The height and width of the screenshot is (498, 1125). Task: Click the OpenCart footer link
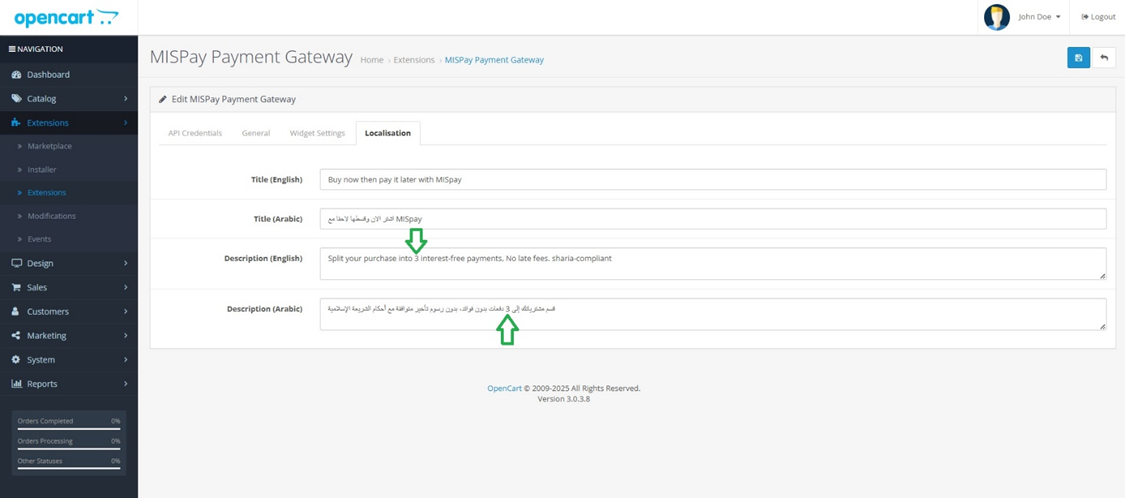[504, 388]
